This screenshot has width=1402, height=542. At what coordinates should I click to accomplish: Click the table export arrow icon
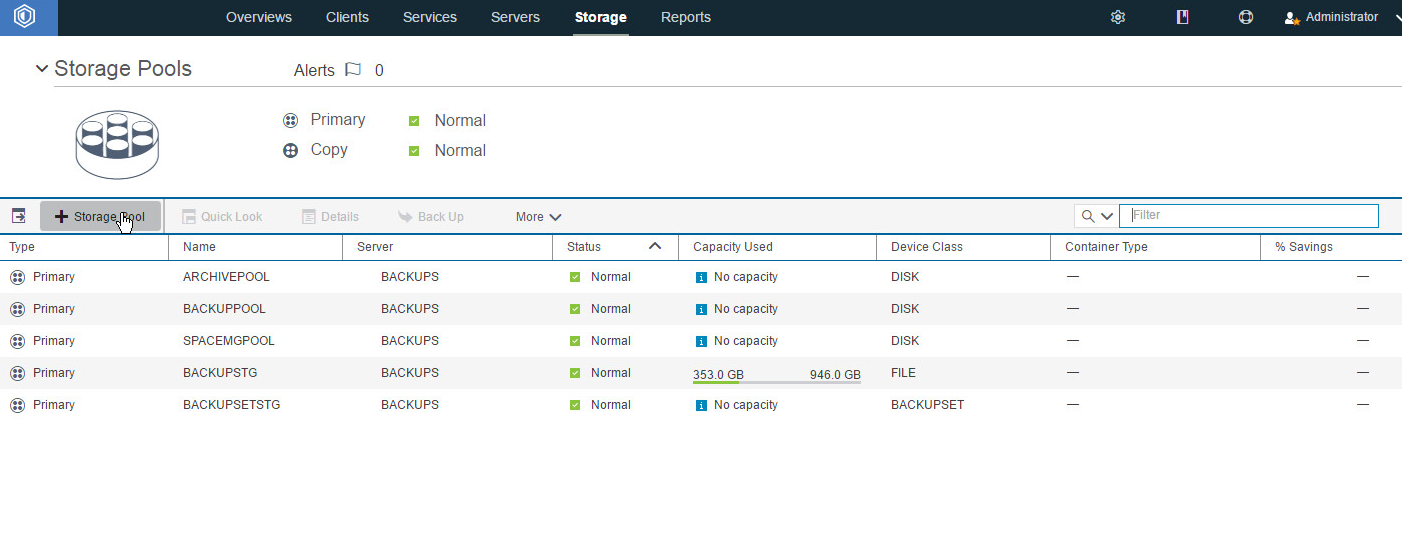[x=18, y=216]
